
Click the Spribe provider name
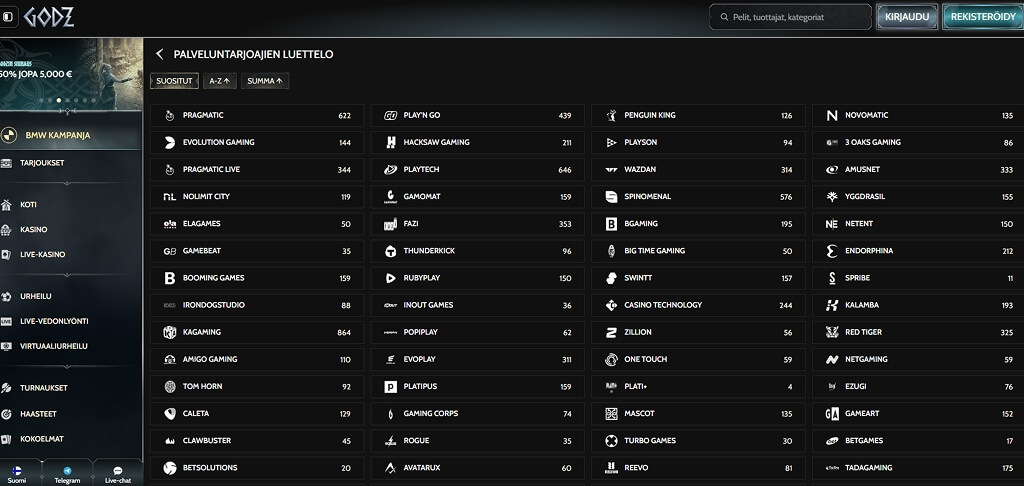[x=857, y=278]
